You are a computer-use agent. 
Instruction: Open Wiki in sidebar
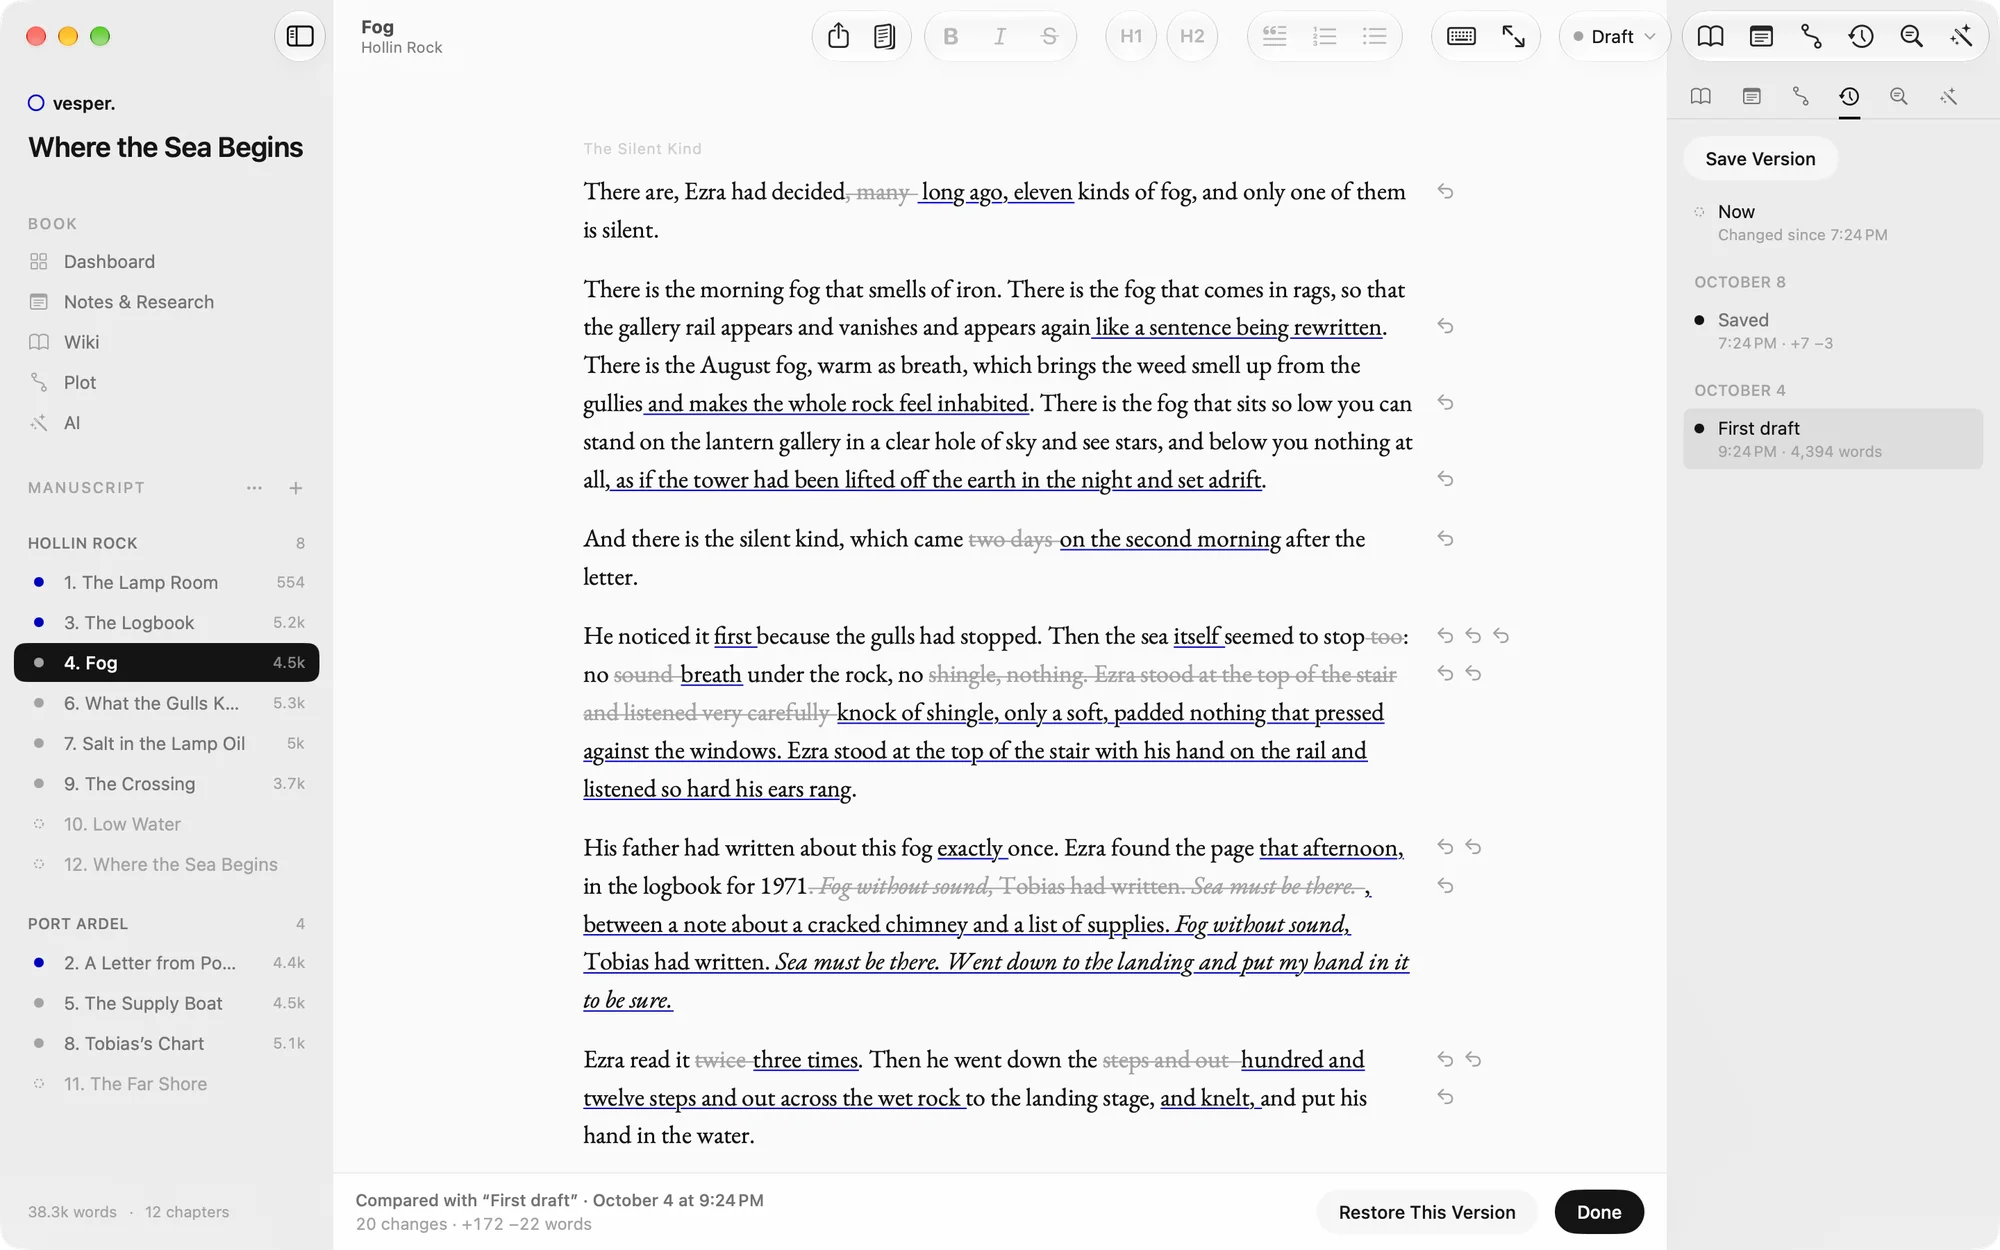(166, 342)
